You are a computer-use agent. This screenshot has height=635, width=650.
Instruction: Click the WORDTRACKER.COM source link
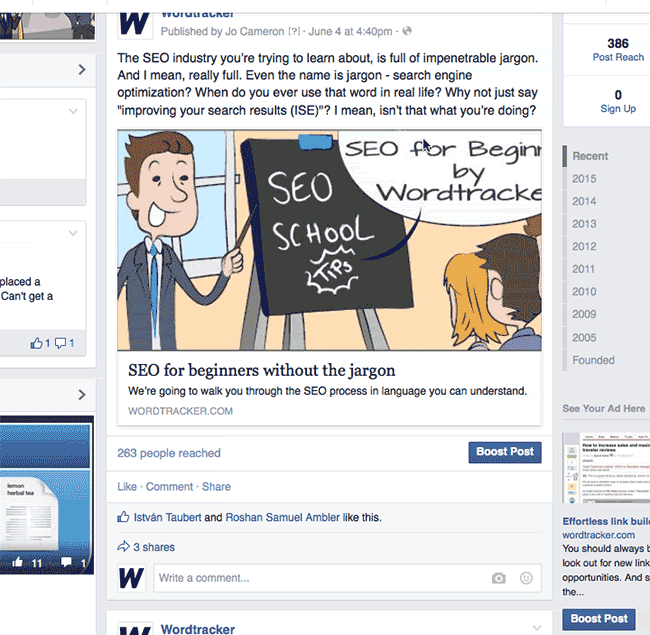(x=180, y=411)
